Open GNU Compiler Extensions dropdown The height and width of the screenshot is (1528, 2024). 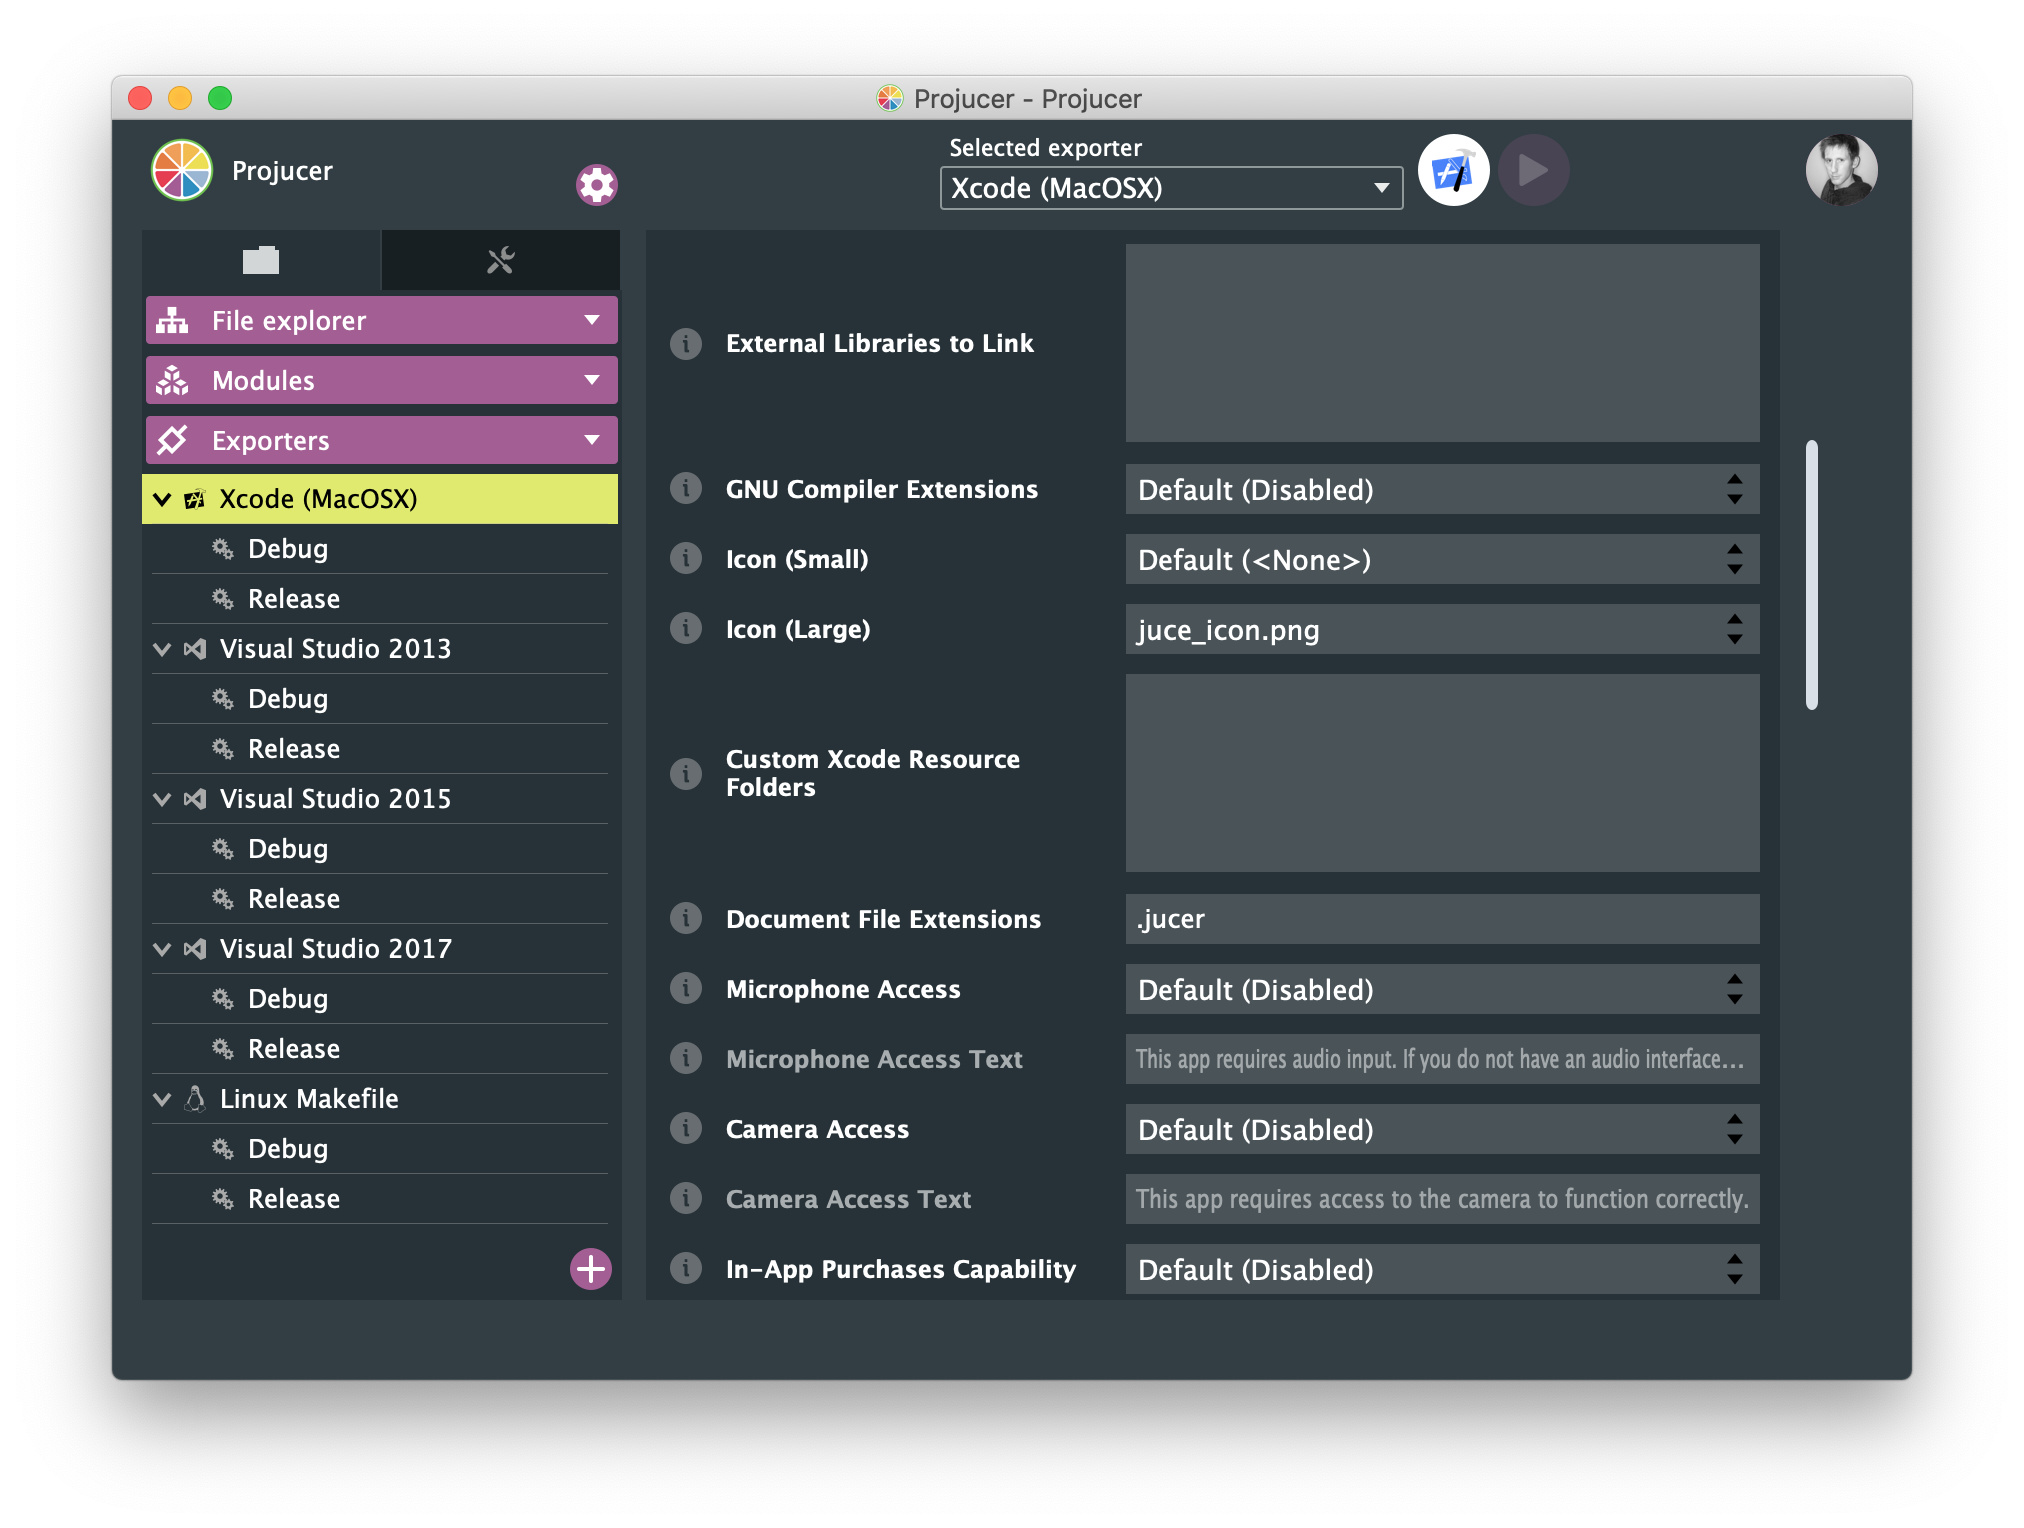click(1441, 489)
